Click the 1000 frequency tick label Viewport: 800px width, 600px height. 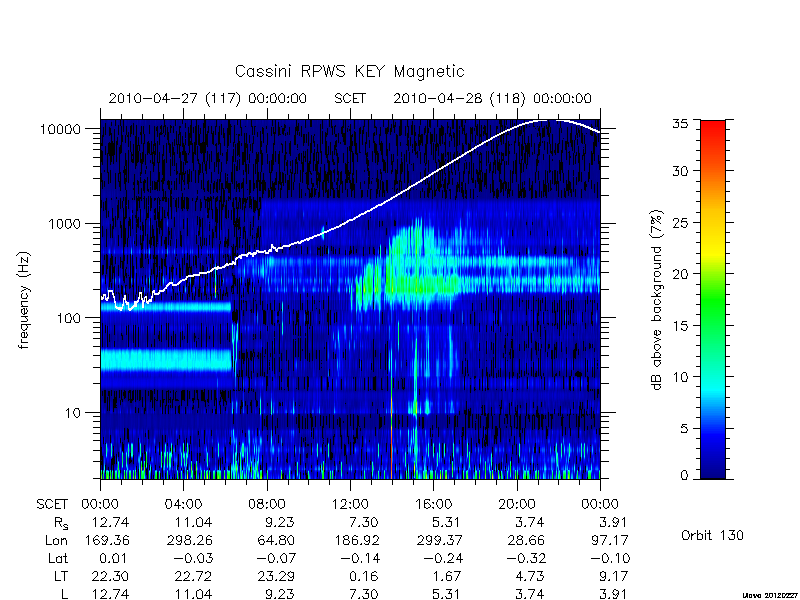[x=64, y=224]
